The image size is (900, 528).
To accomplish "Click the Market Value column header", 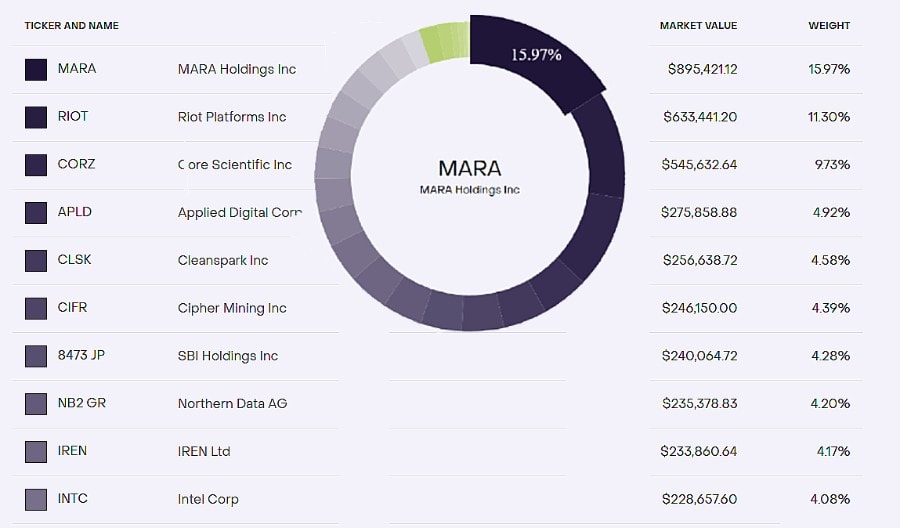I will 699,26.
